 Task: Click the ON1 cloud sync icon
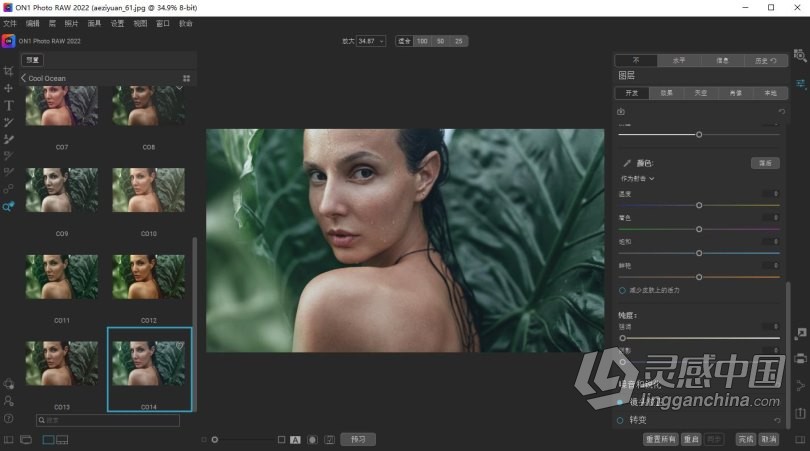8,384
